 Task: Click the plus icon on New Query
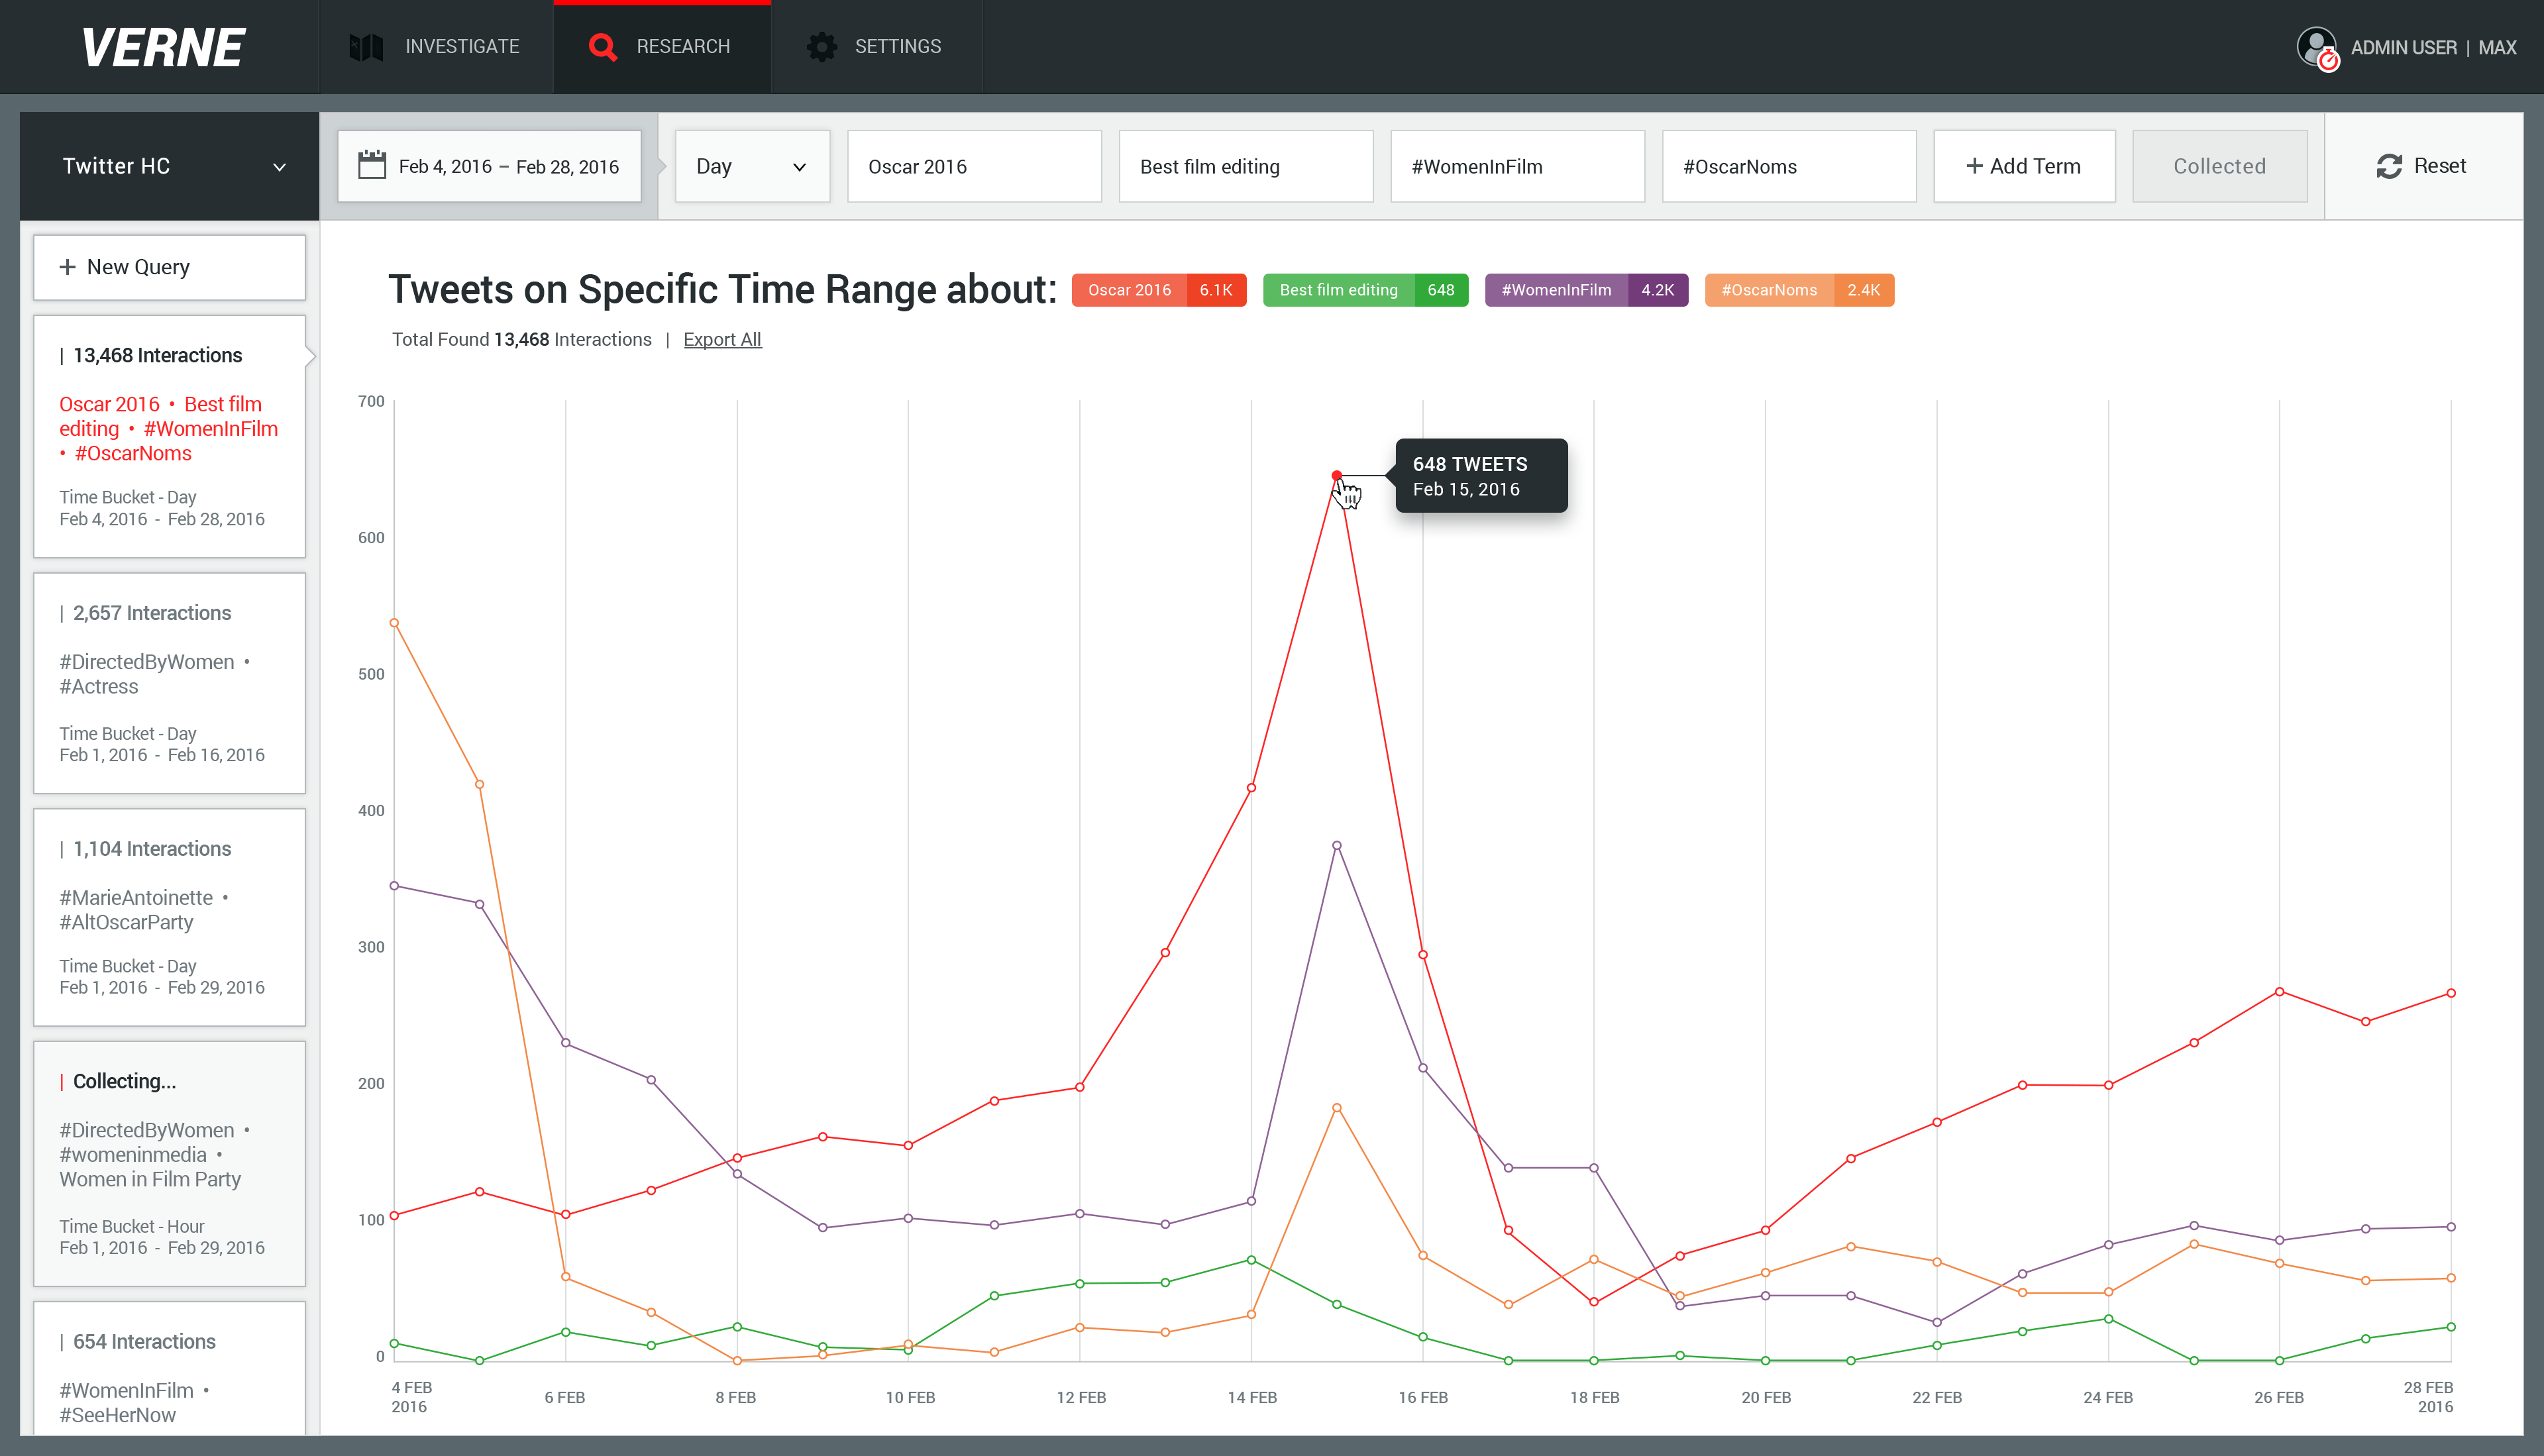67,267
